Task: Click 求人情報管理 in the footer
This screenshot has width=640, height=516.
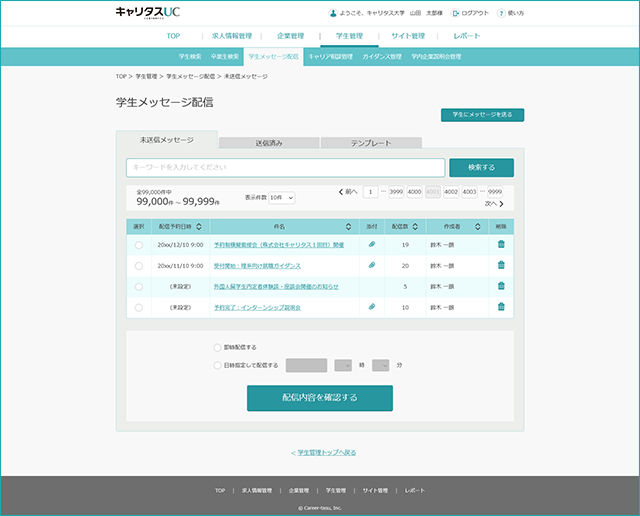Action: [x=257, y=490]
